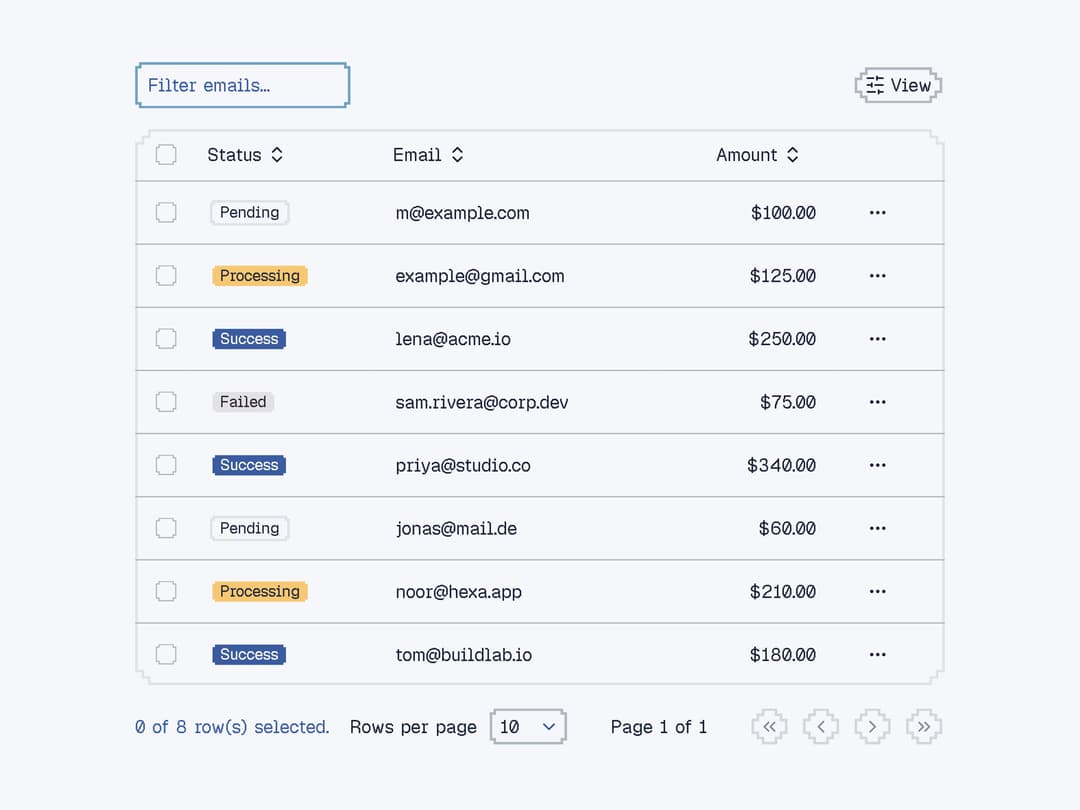The width and height of the screenshot is (1080, 810).
Task: Click the Success badge for priya@studio.co
Action: pyautogui.click(x=249, y=465)
